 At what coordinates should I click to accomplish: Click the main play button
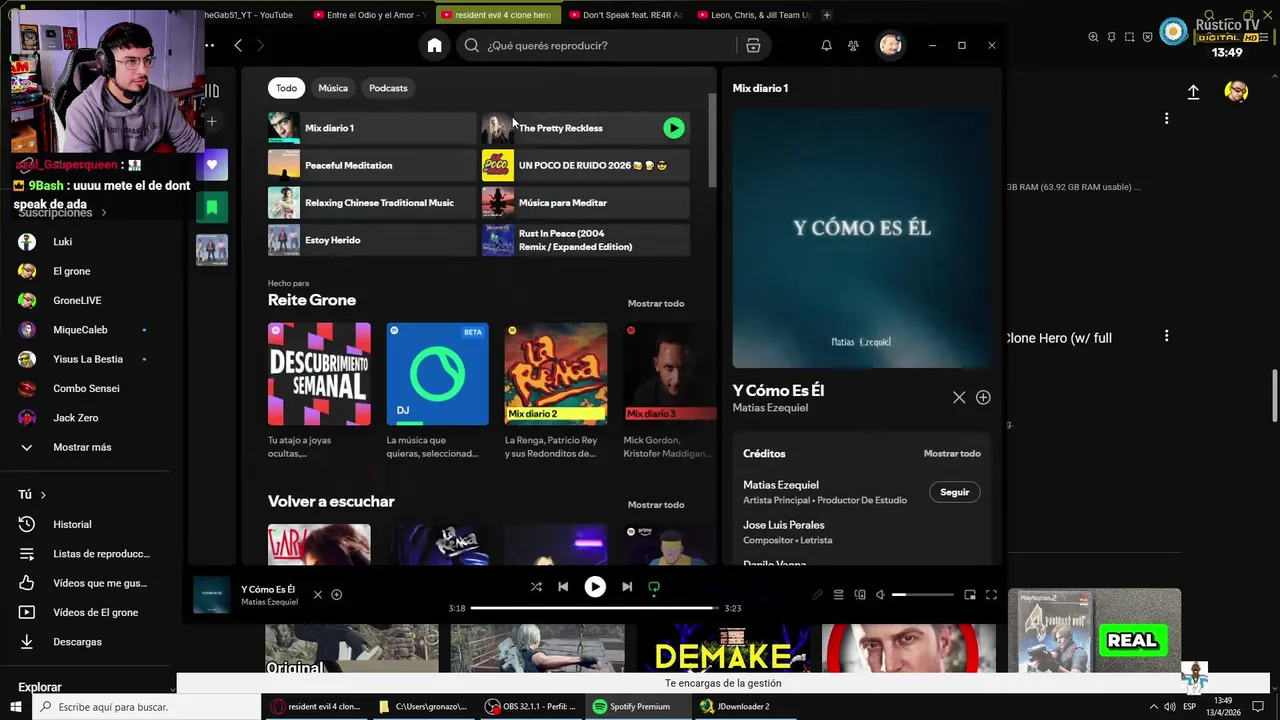pos(595,587)
